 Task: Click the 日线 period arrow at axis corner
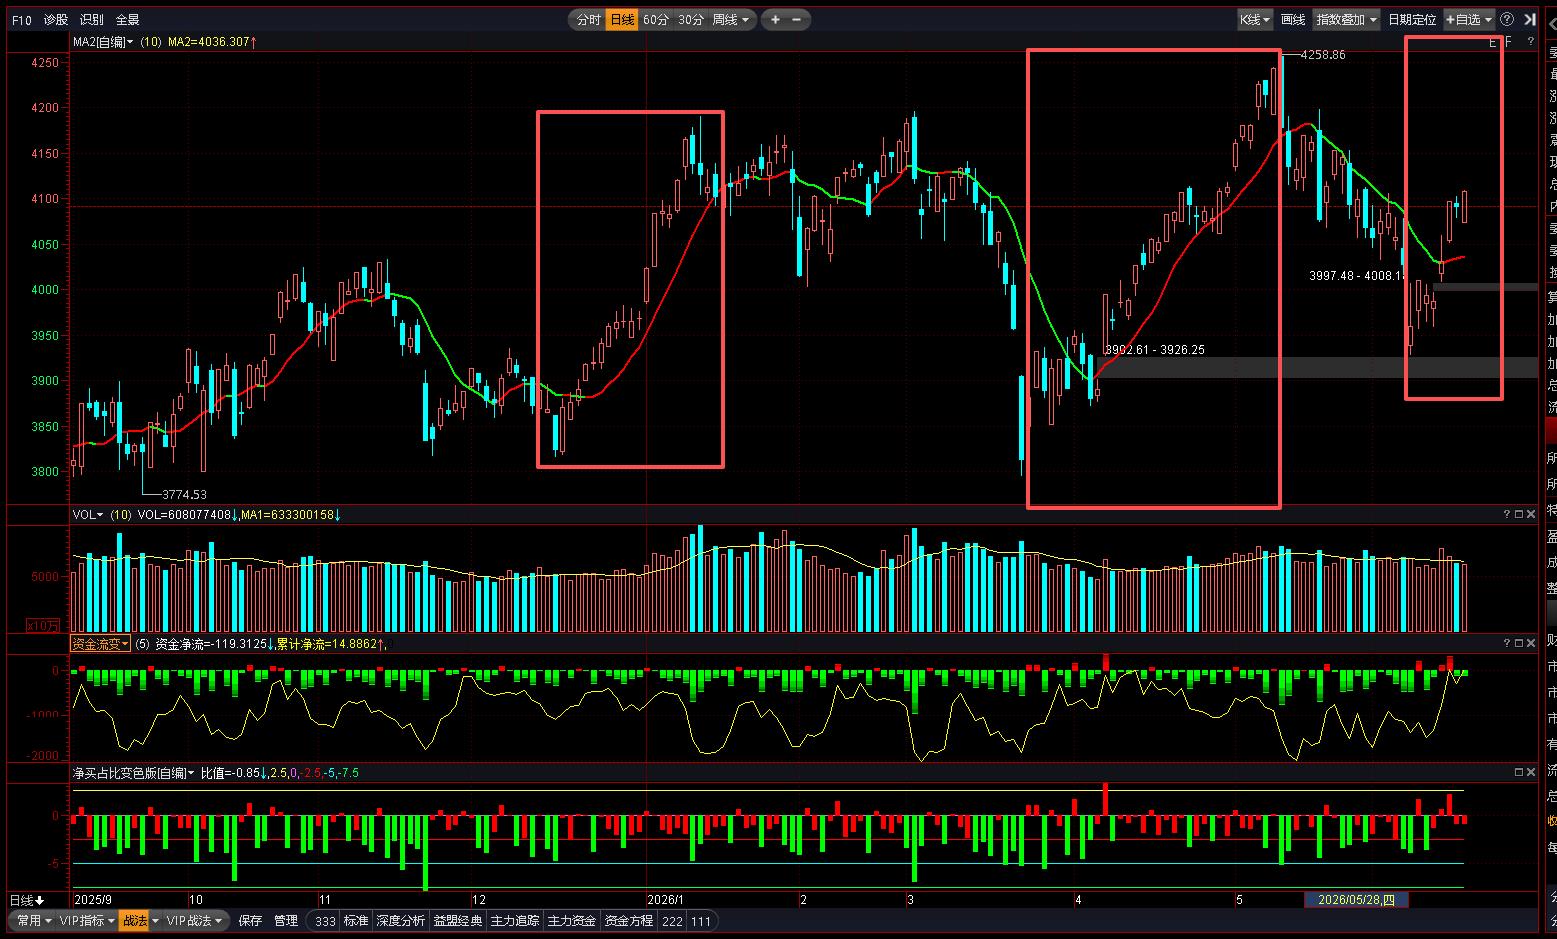point(27,900)
